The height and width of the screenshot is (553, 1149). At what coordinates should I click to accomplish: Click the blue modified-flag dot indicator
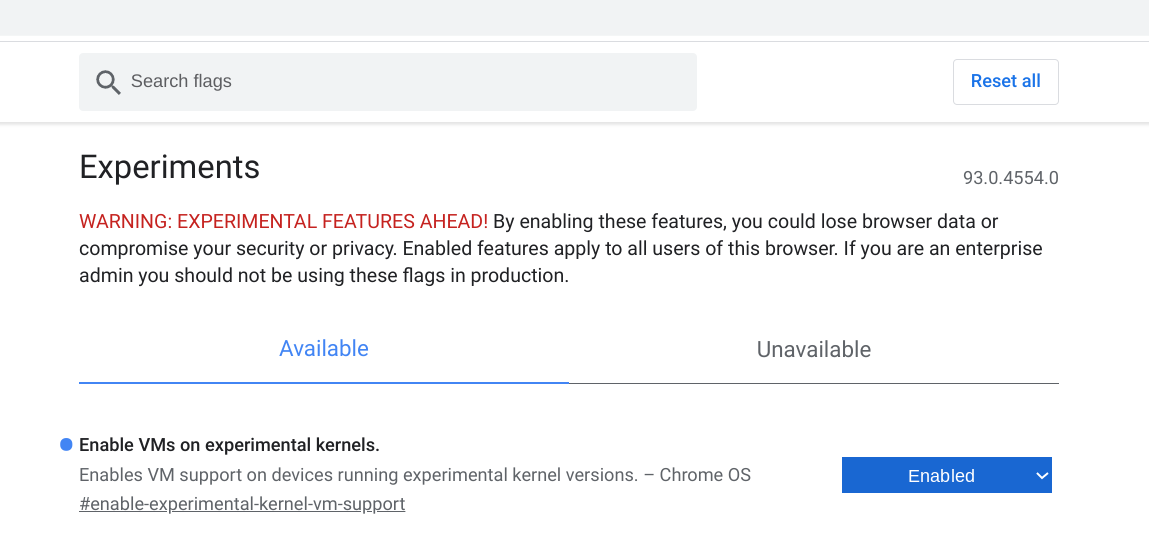pyautogui.click(x=66, y=444)
